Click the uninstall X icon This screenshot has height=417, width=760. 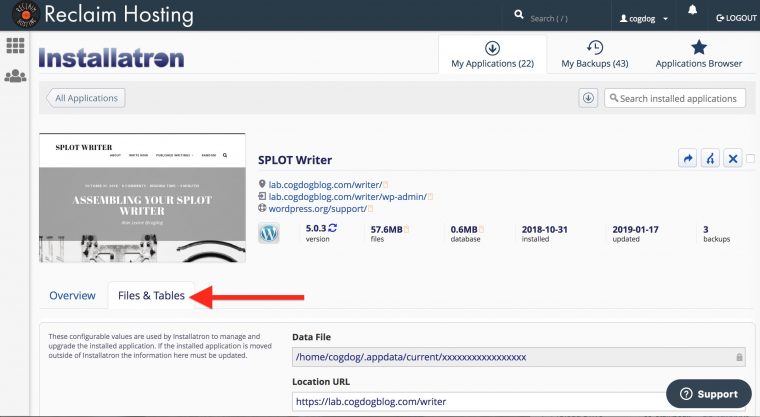(x=733, y=159)
